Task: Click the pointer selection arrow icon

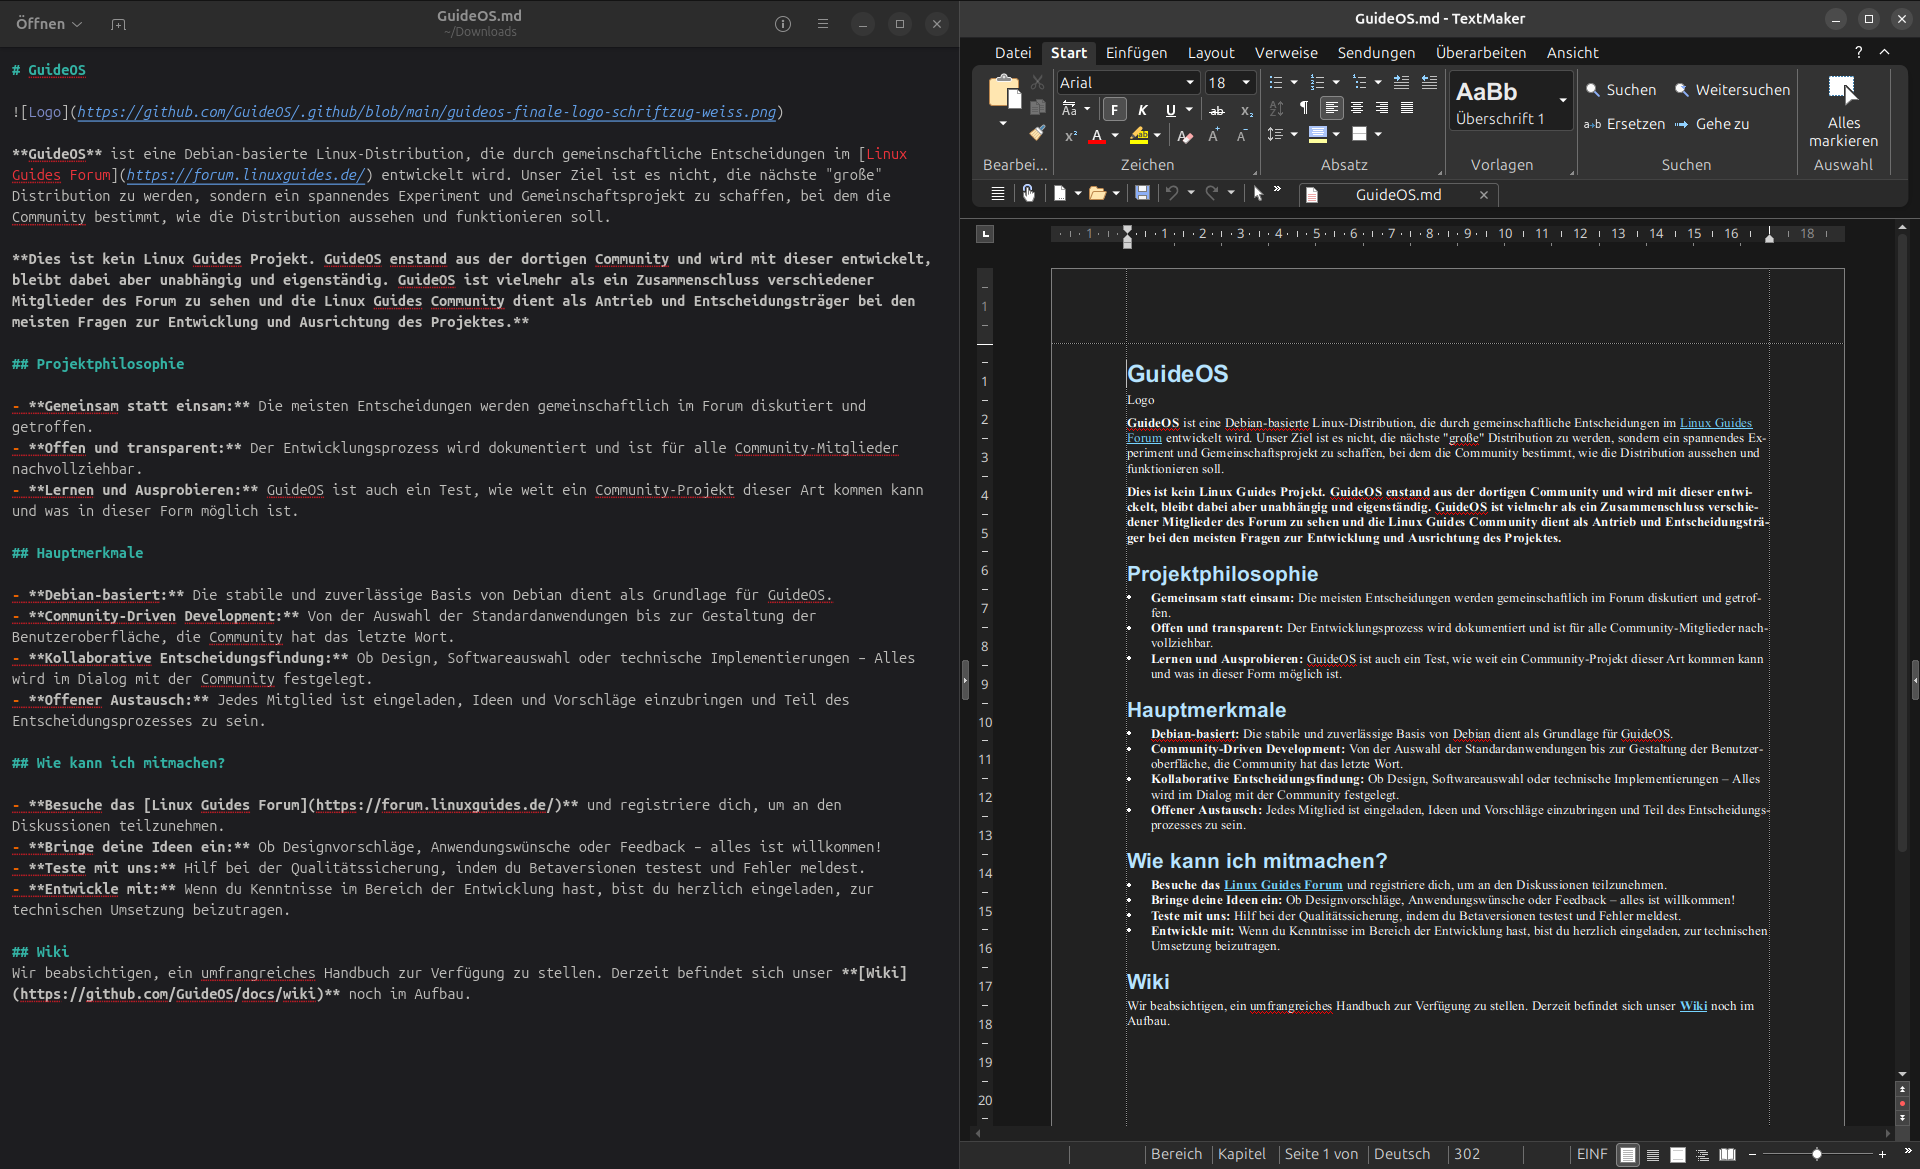Action: point(1258,193)
